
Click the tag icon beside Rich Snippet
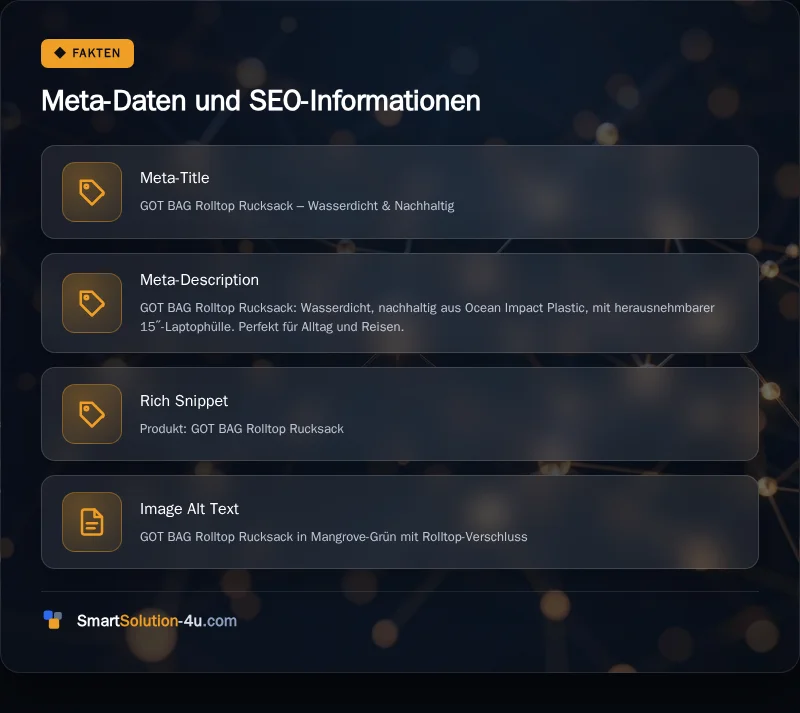(x=92, y=413)
